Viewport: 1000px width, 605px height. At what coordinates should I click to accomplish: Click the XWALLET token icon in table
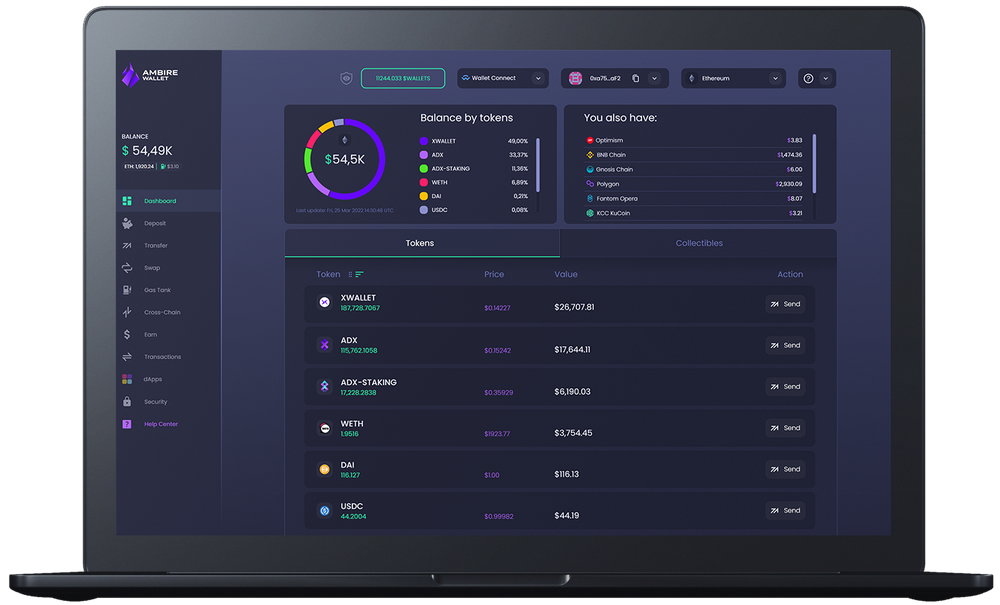coord(325,302)
